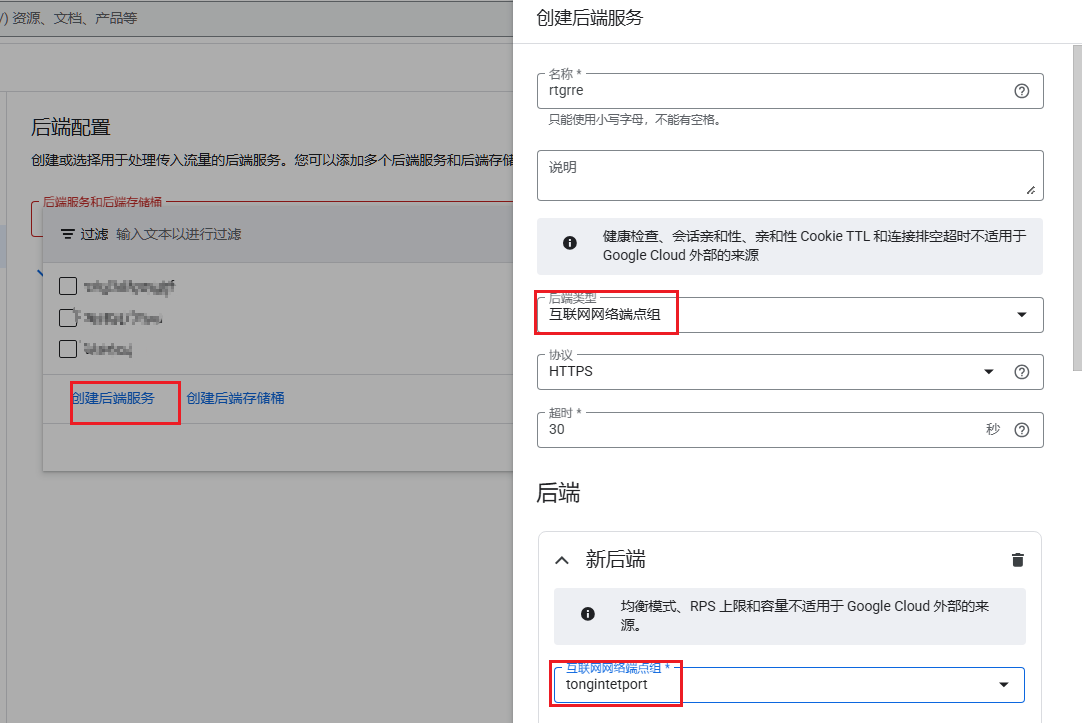Screen dimensions: 1082x723
Task: Click the 创建后端服务 link
Action: point(113,398)
